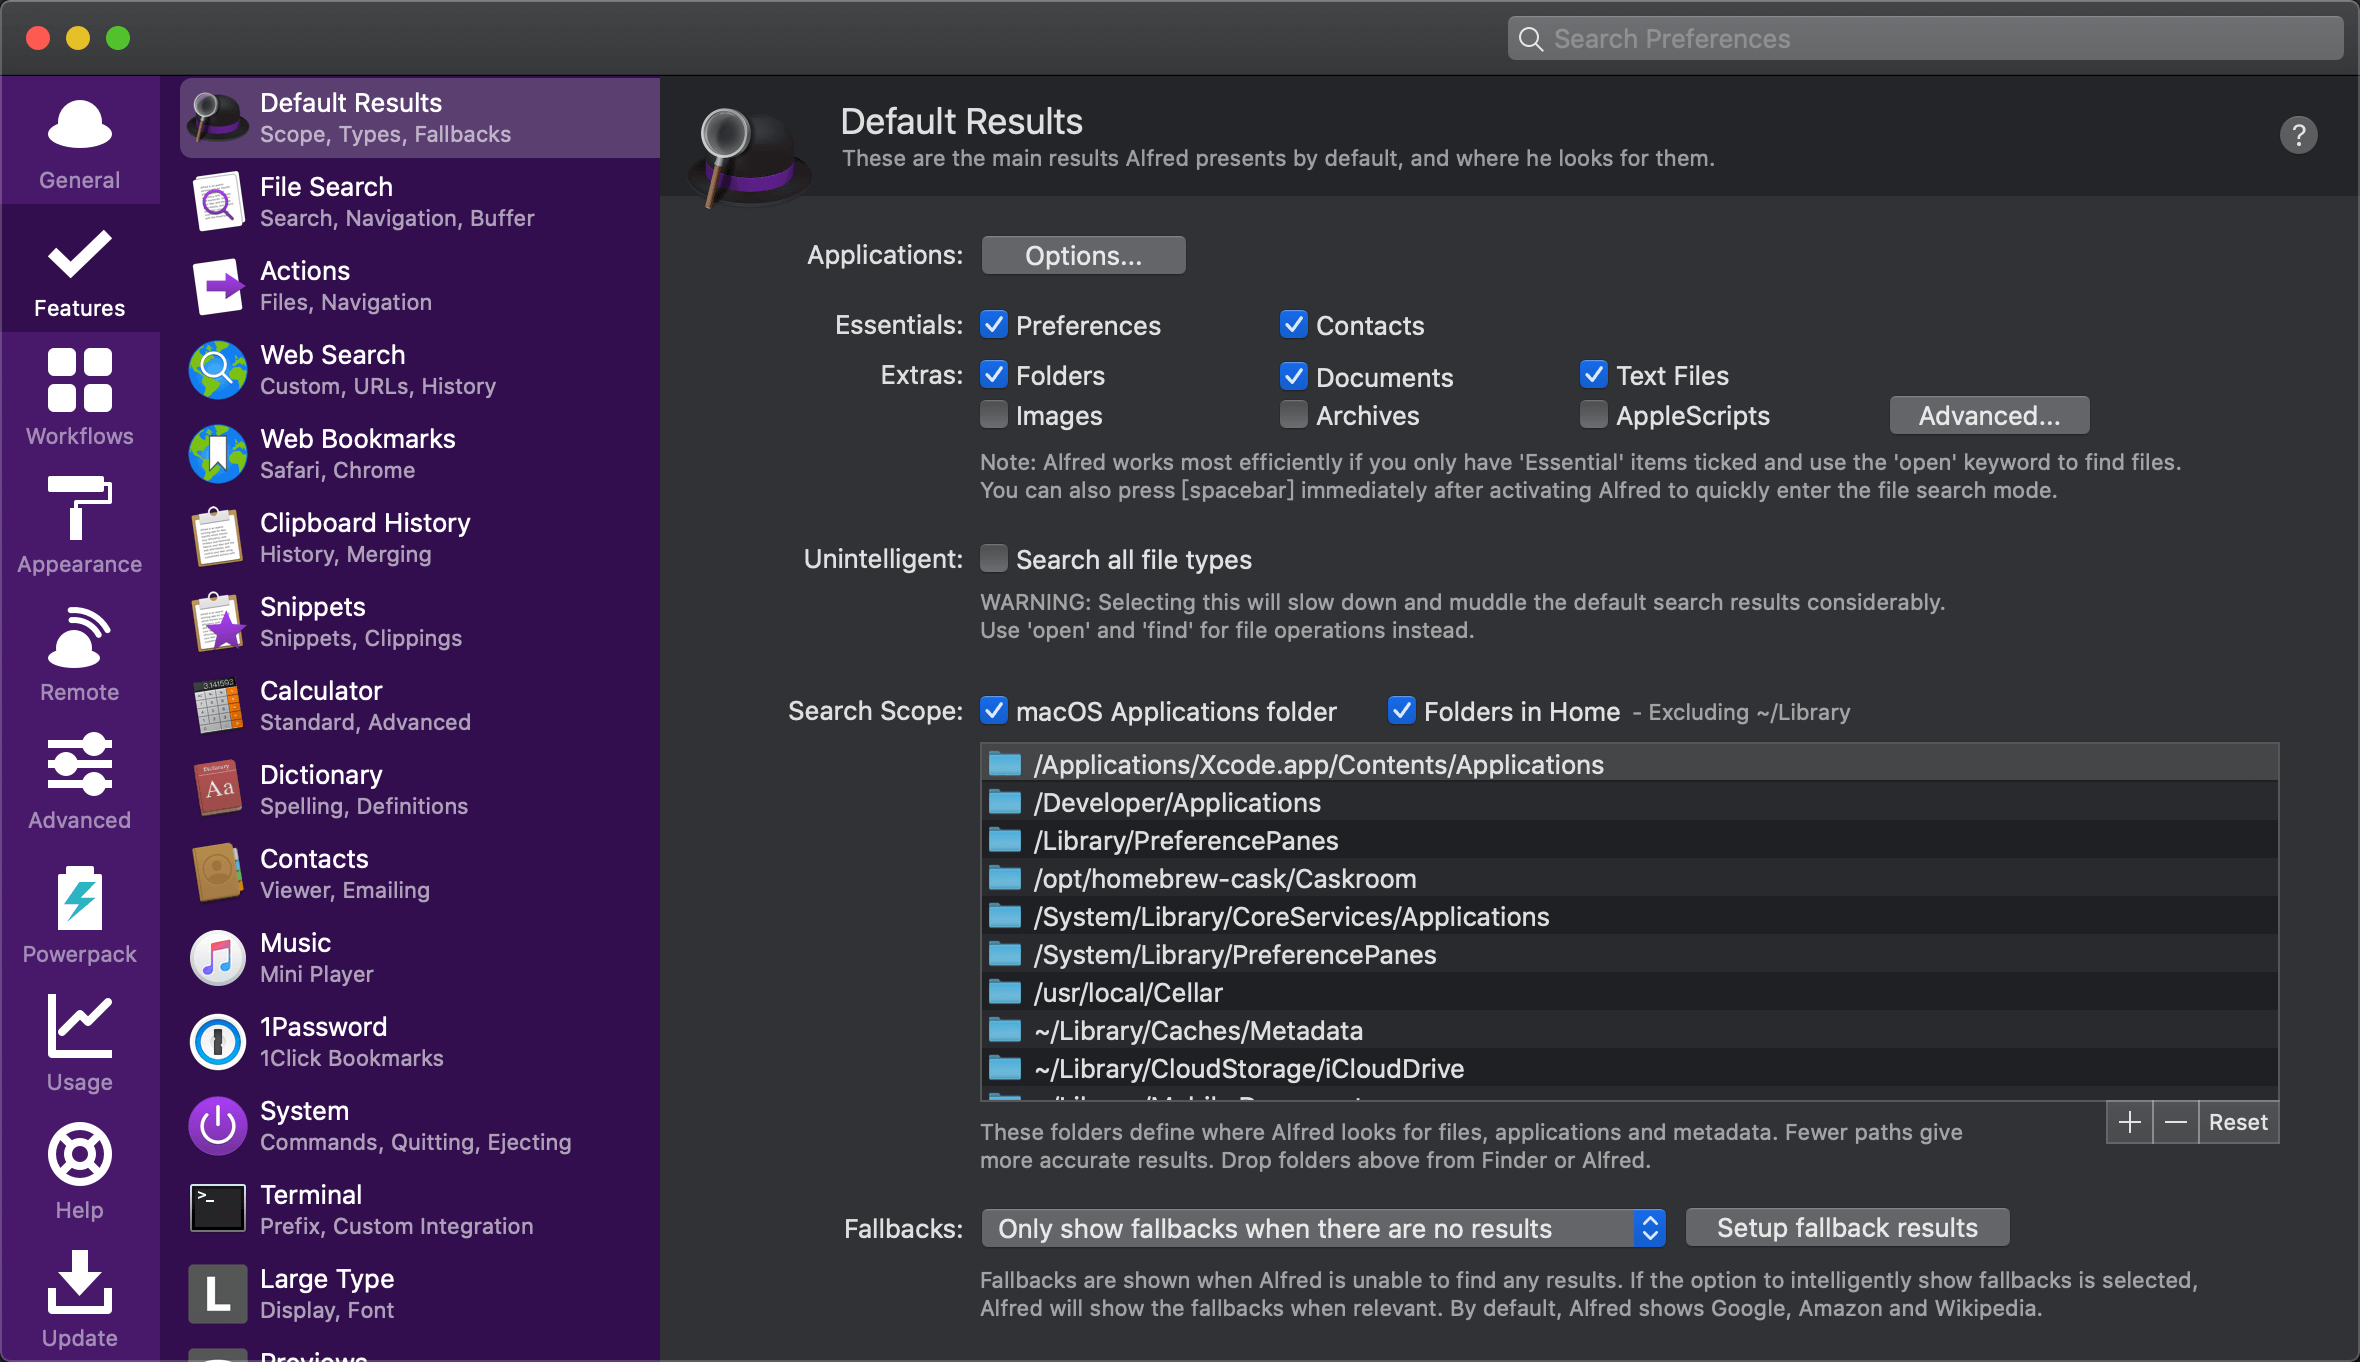Select /Applications/Xcode.app/Contents/Applications path
2360x1362 pixels.
(1629, 764)
